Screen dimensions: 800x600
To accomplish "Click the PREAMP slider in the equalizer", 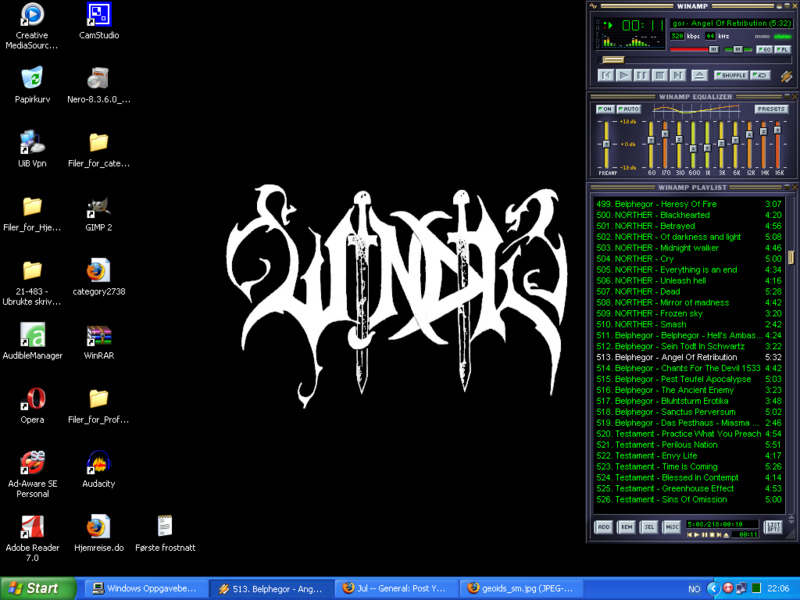I will point(606,145).
